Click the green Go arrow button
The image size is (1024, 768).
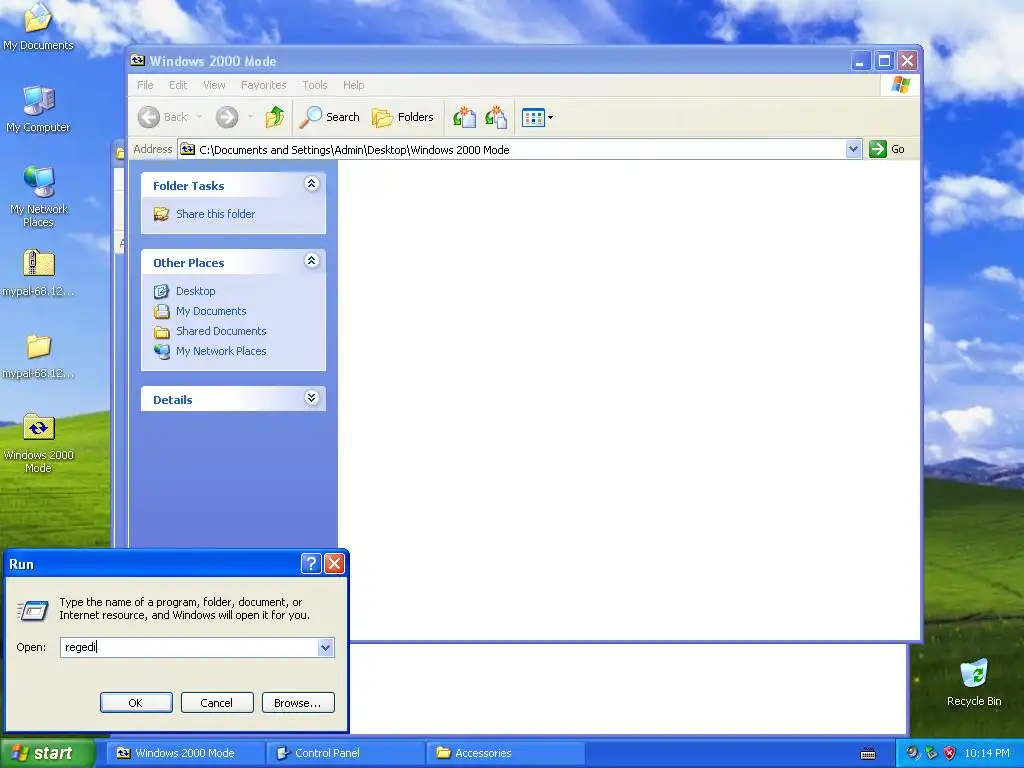coord(878,150)
